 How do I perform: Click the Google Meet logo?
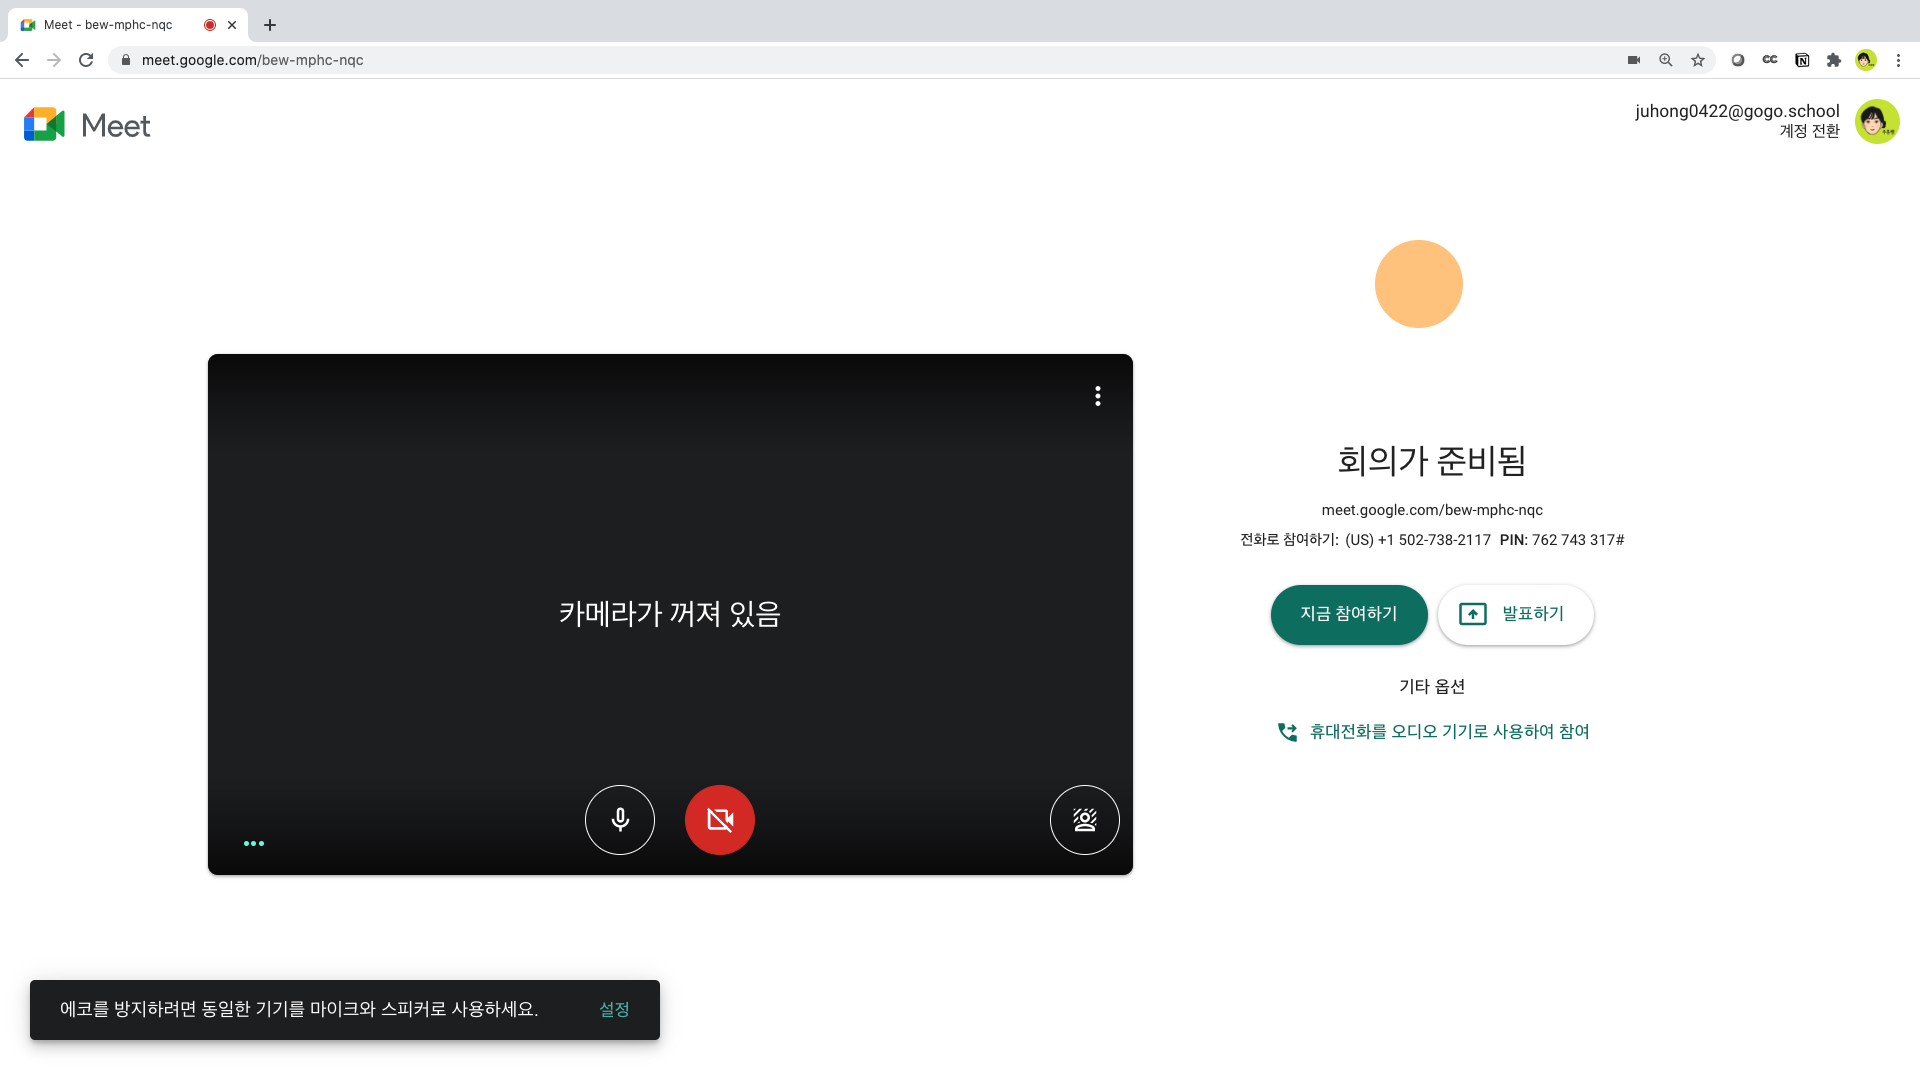point(87,125)
